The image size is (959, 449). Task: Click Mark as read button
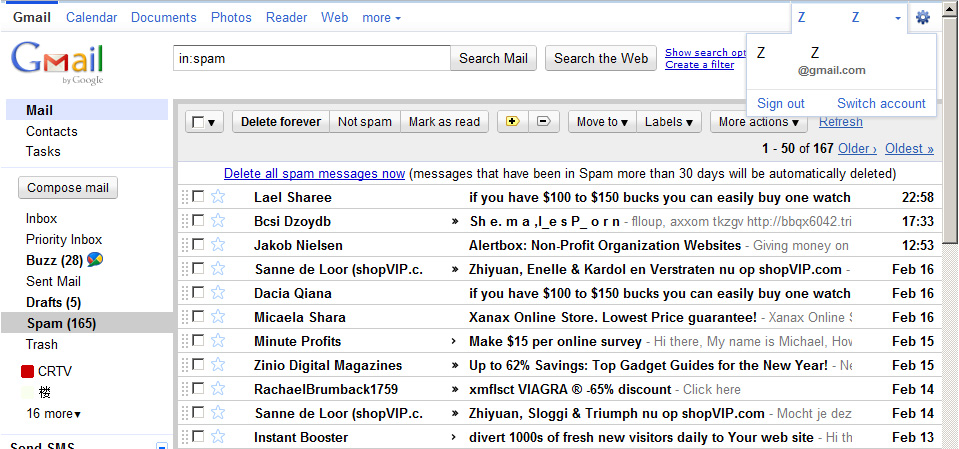(444, 122)
